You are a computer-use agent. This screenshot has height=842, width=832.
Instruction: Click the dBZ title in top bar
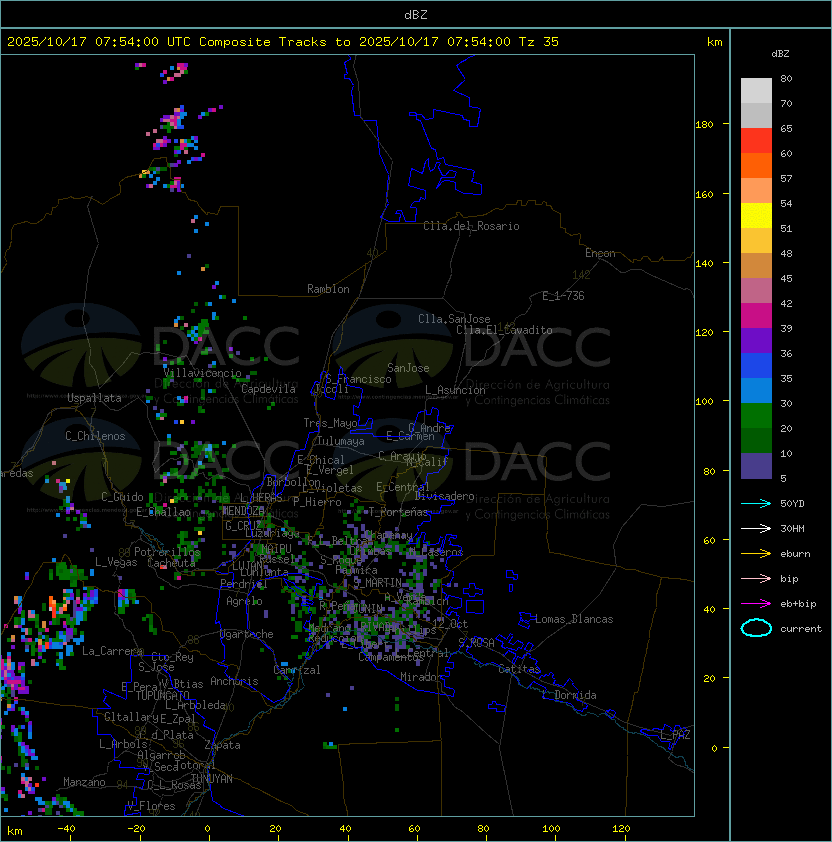tap(416, 14)
